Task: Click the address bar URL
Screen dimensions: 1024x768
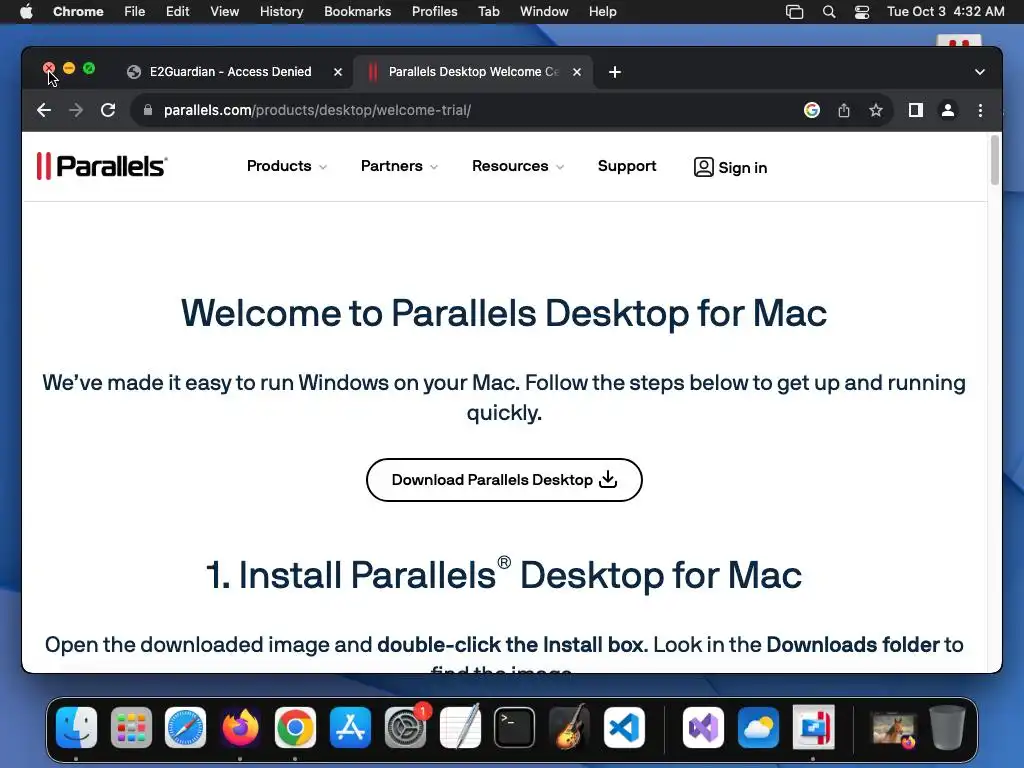Action: (317, 110)
